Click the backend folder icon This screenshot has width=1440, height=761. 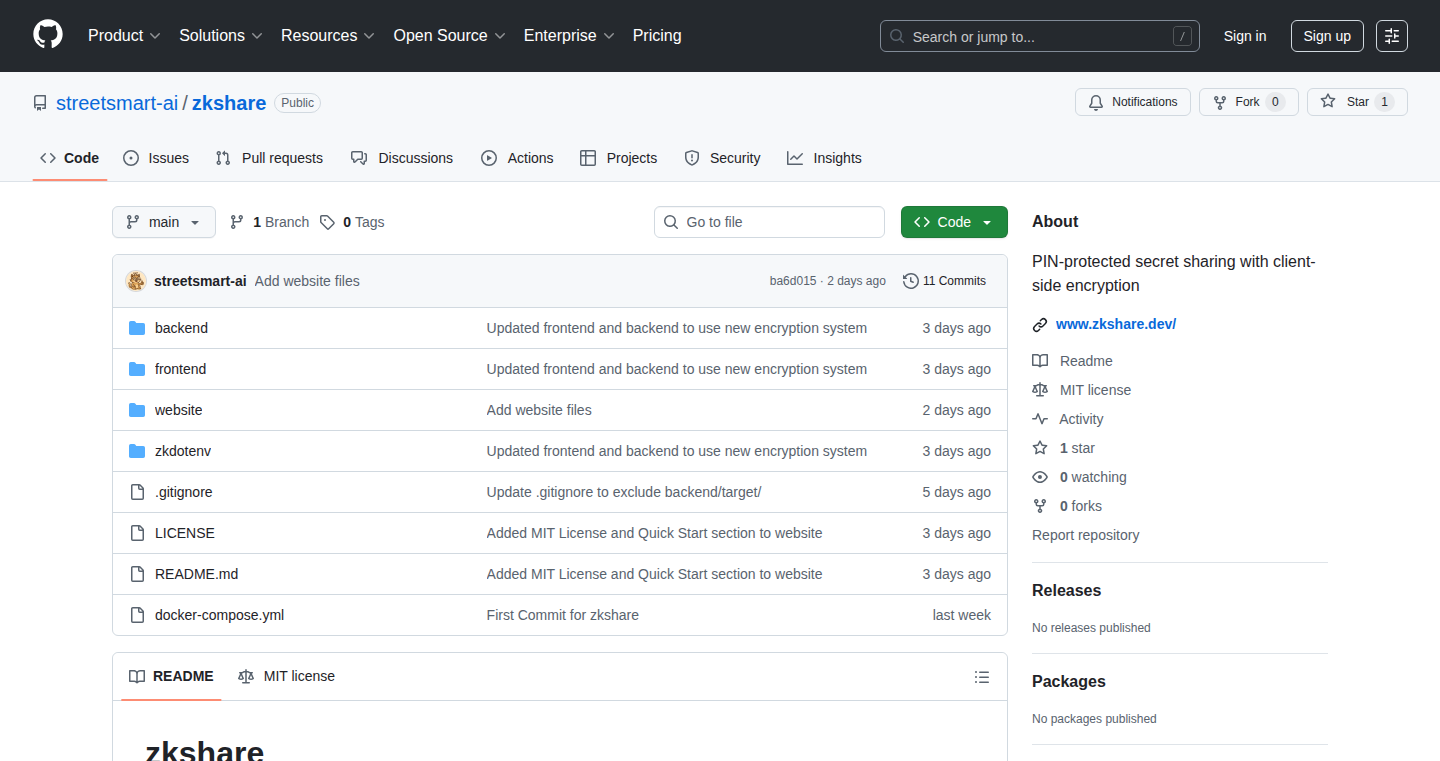(x=137, y=328)
